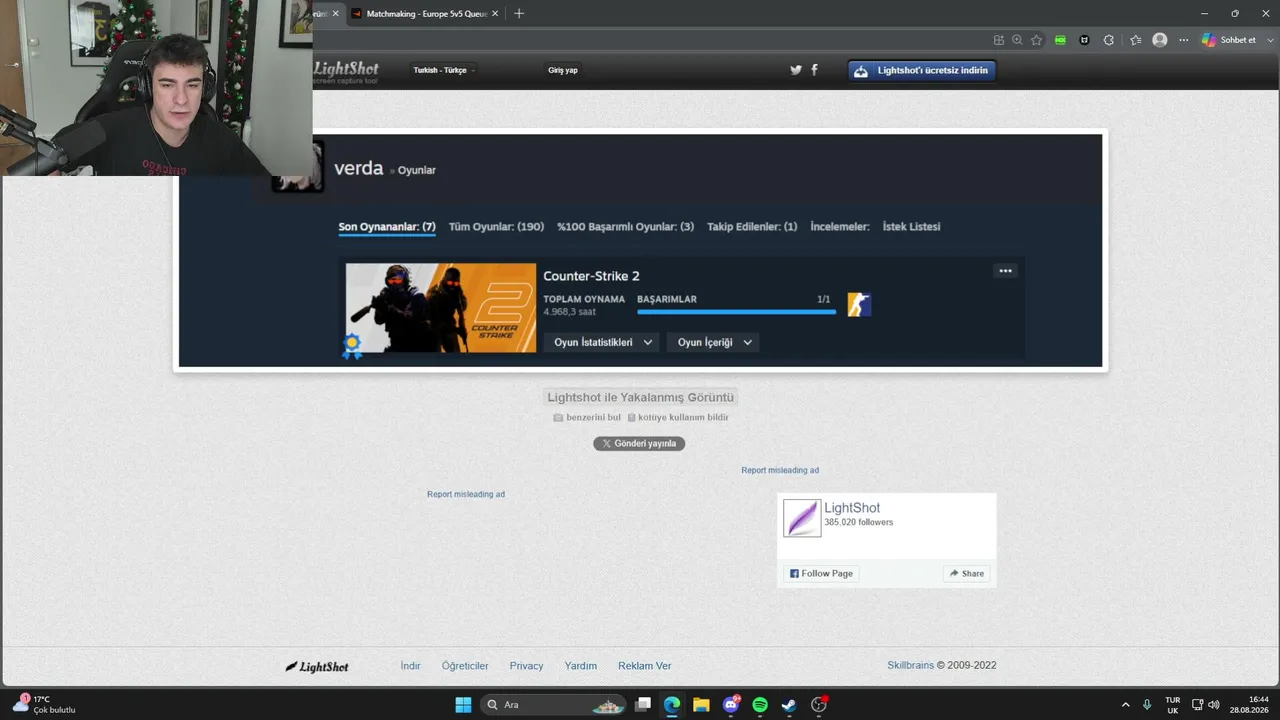This screenshot has width=1280, height=720.
Task: Add this page to favorites with the star icon
Action: [x=1036, y=40]
